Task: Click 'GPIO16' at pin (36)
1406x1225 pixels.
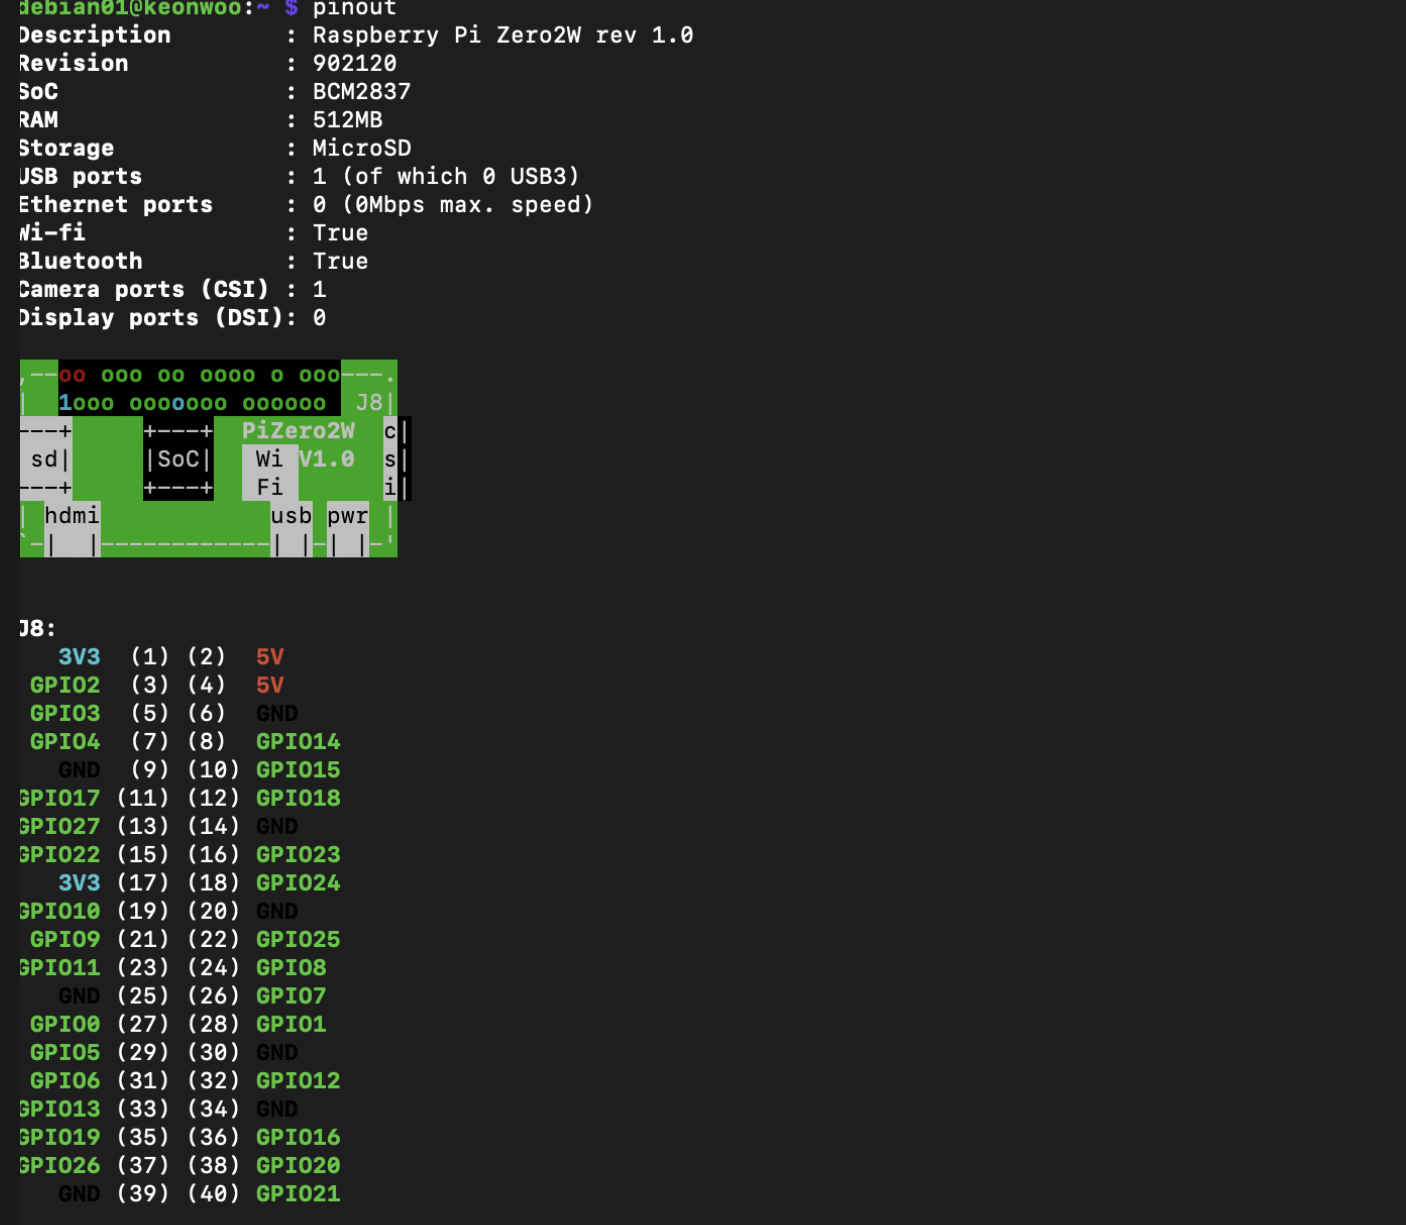Action: (x=298, y=1137)
